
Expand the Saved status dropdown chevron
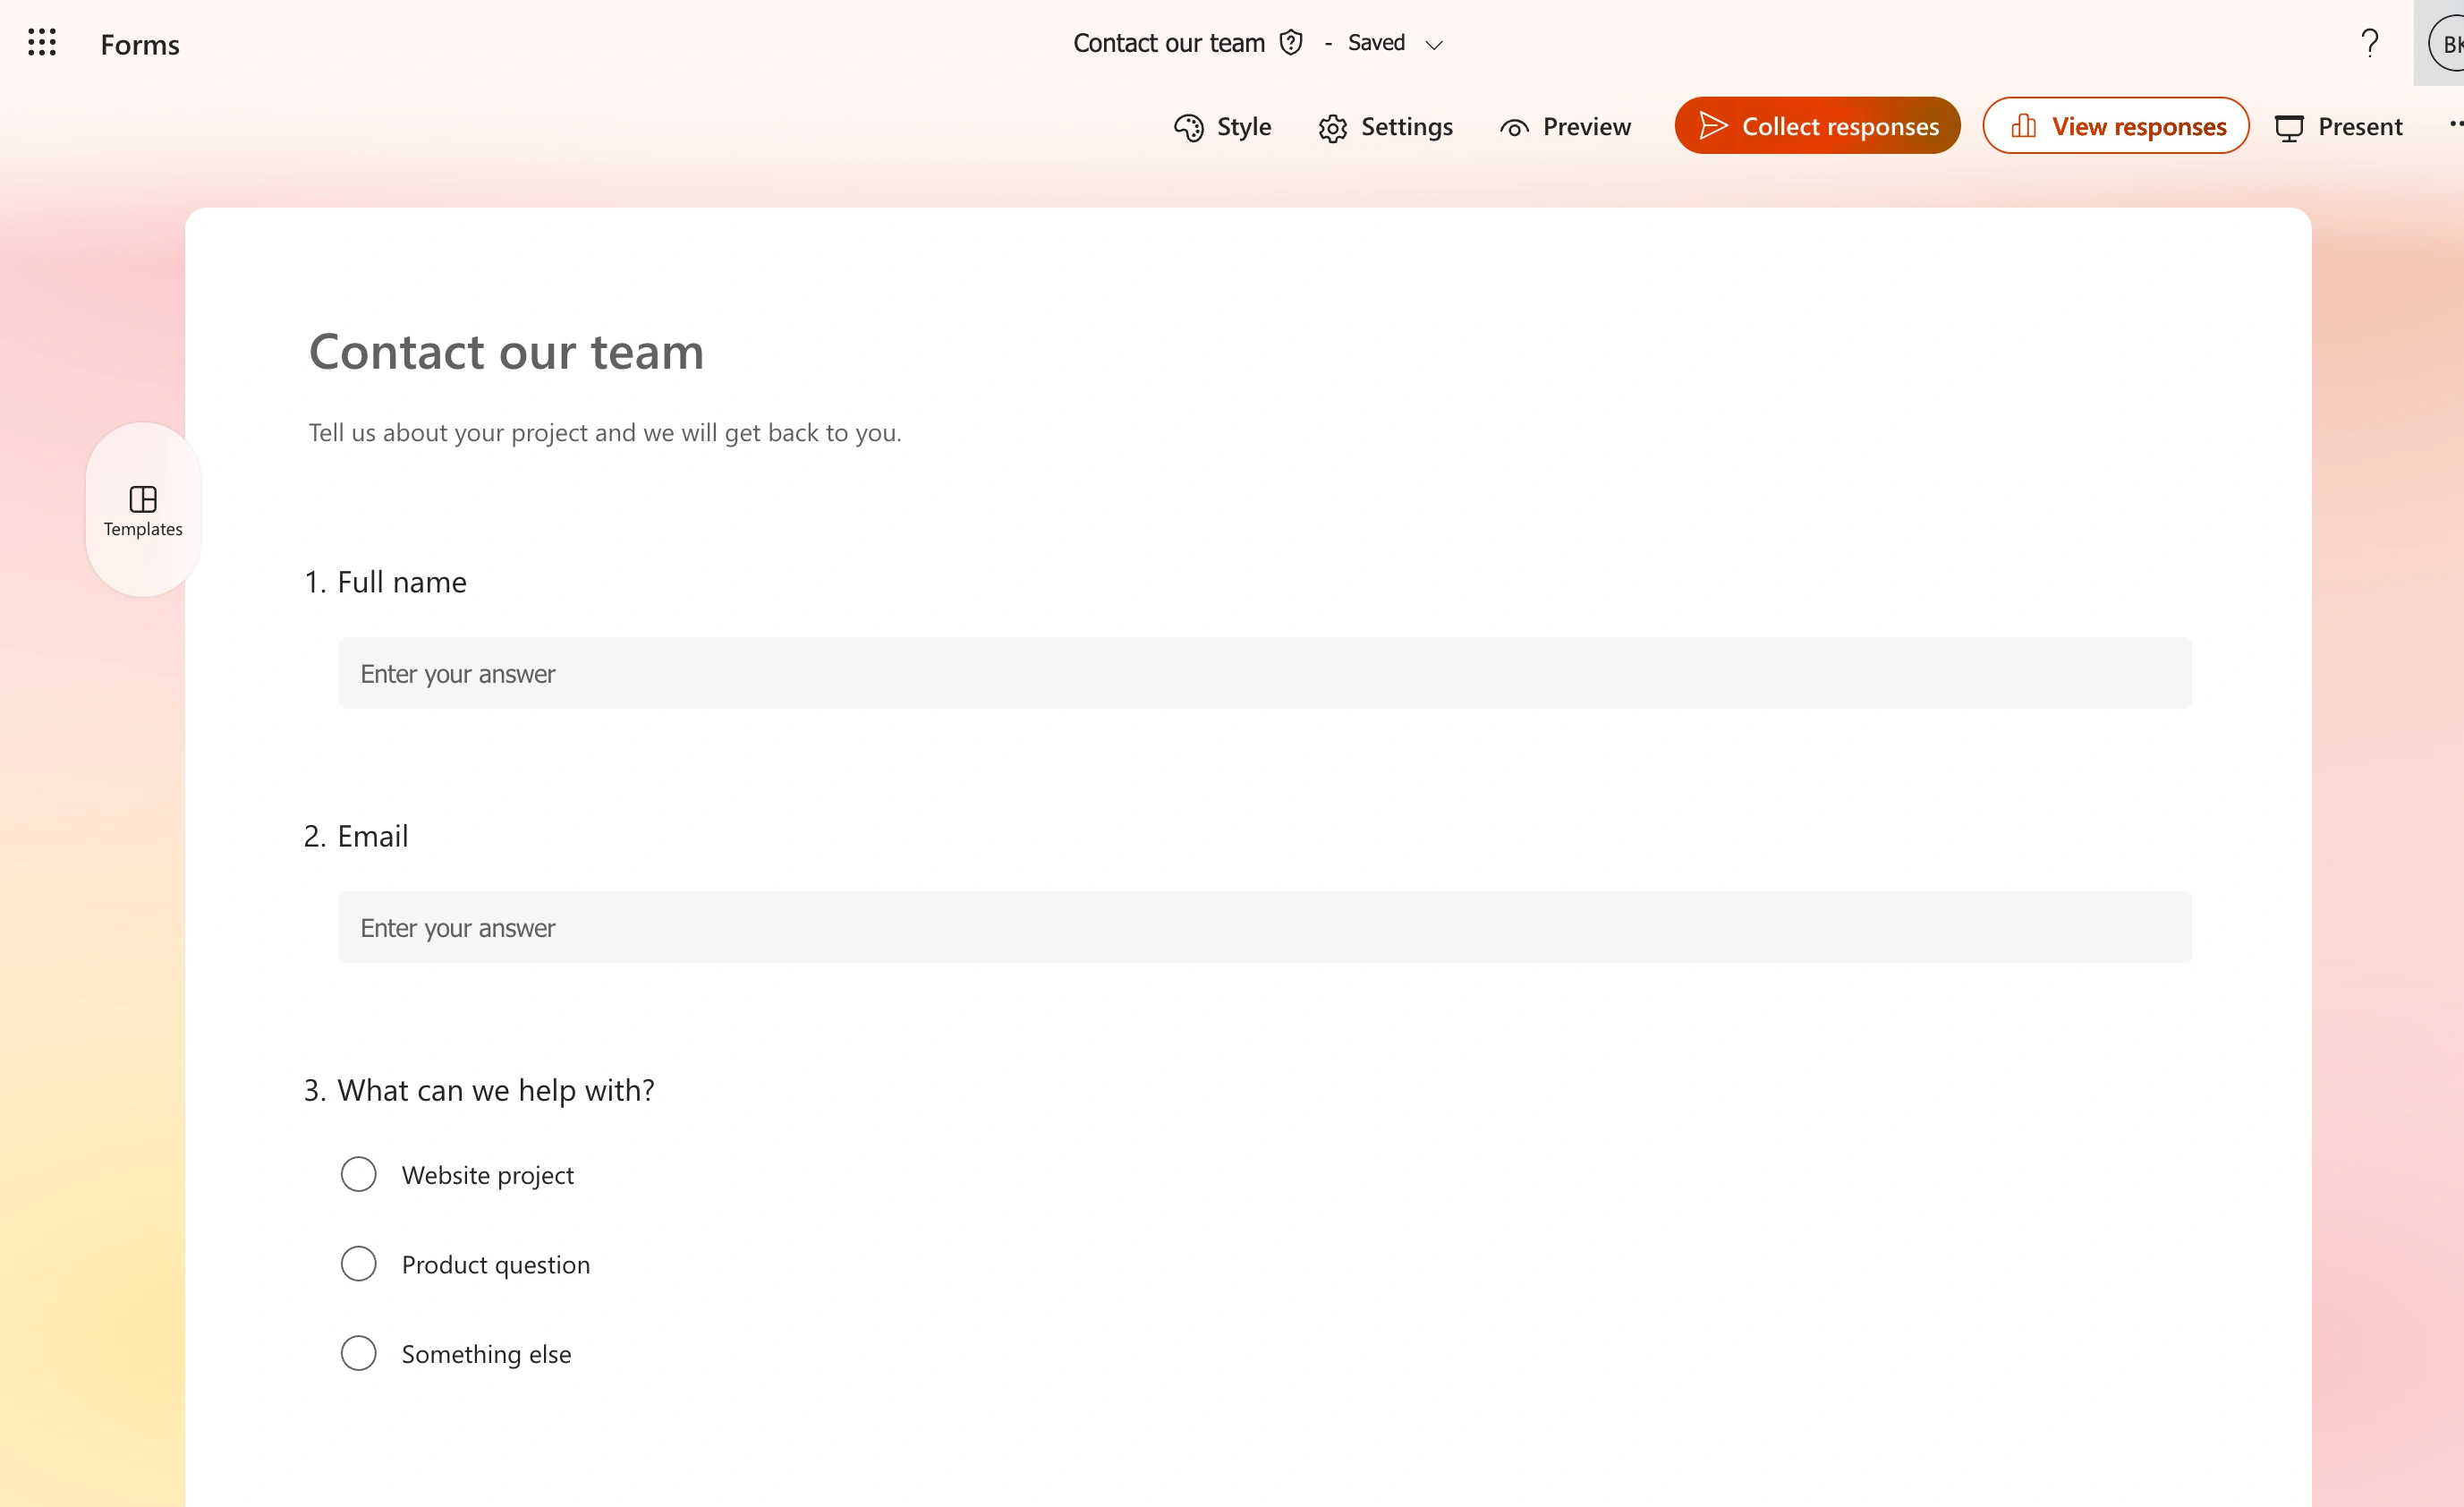(x=1433, y=44)
